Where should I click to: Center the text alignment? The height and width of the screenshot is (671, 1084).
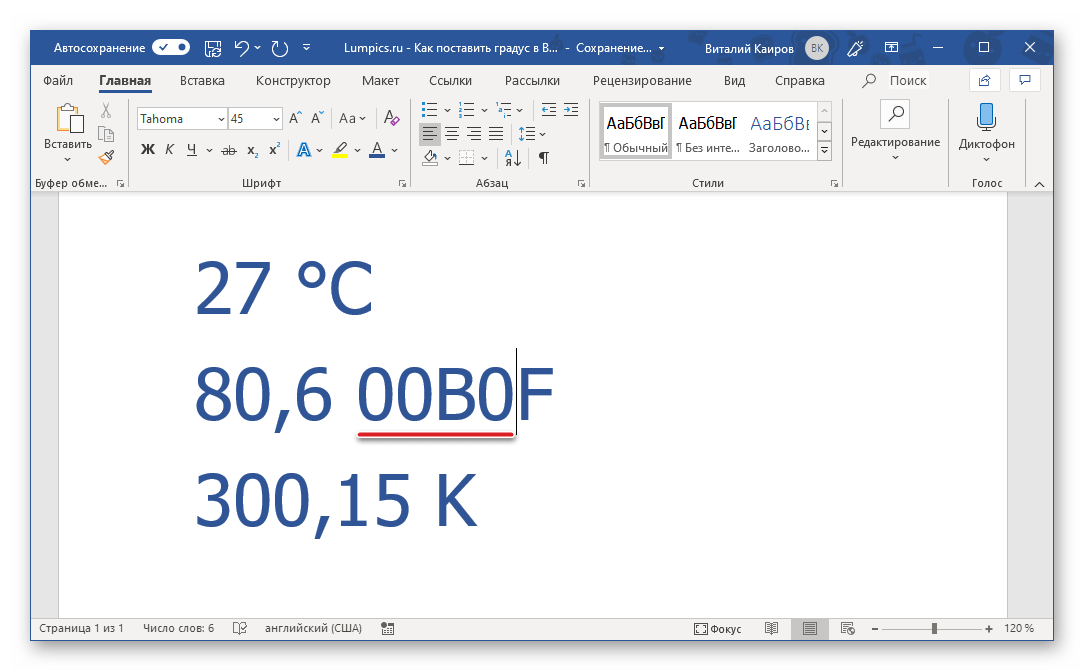coord(452,134)
